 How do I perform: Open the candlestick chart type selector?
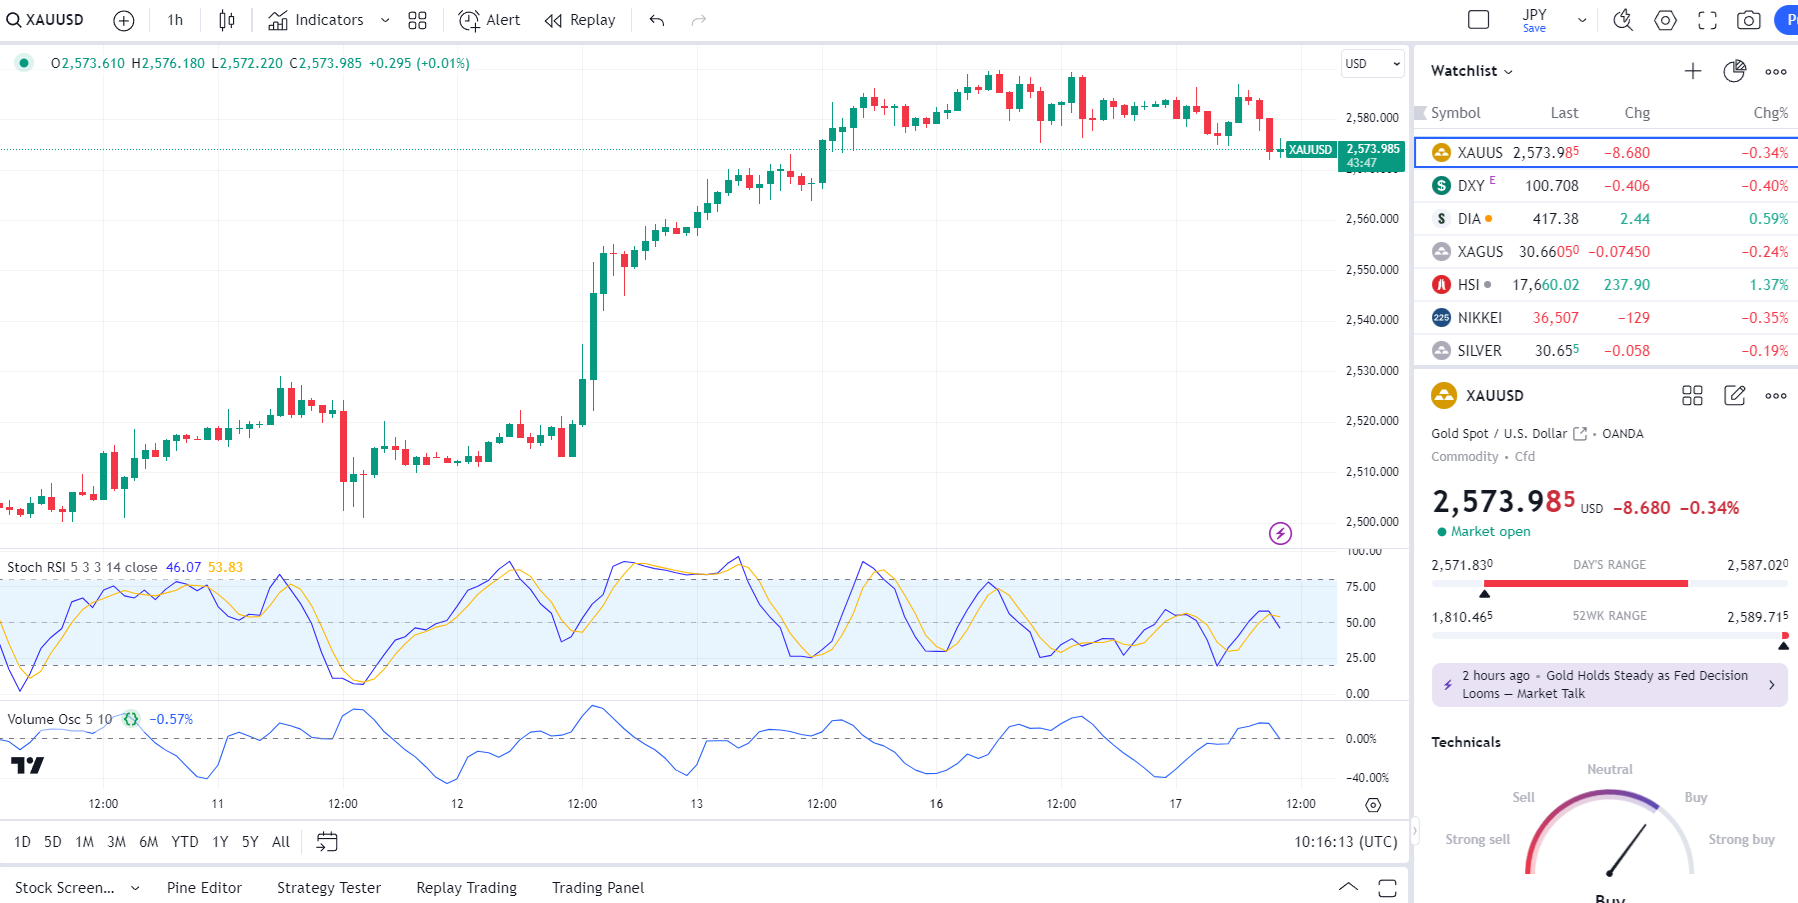pyautogui.click(x=227, y=20)
